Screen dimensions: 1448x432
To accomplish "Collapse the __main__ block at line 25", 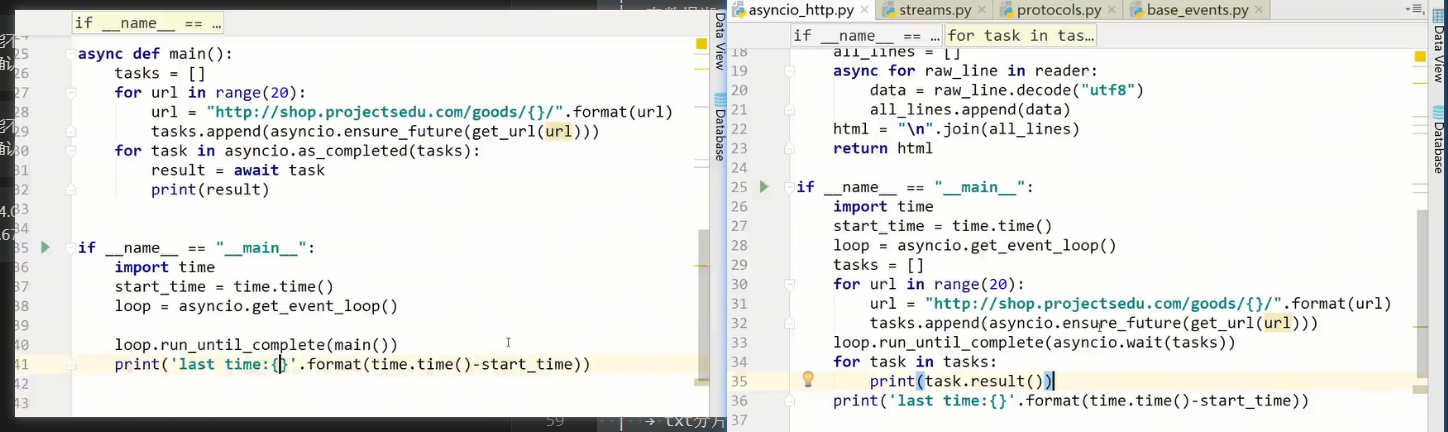I will 789,187.
